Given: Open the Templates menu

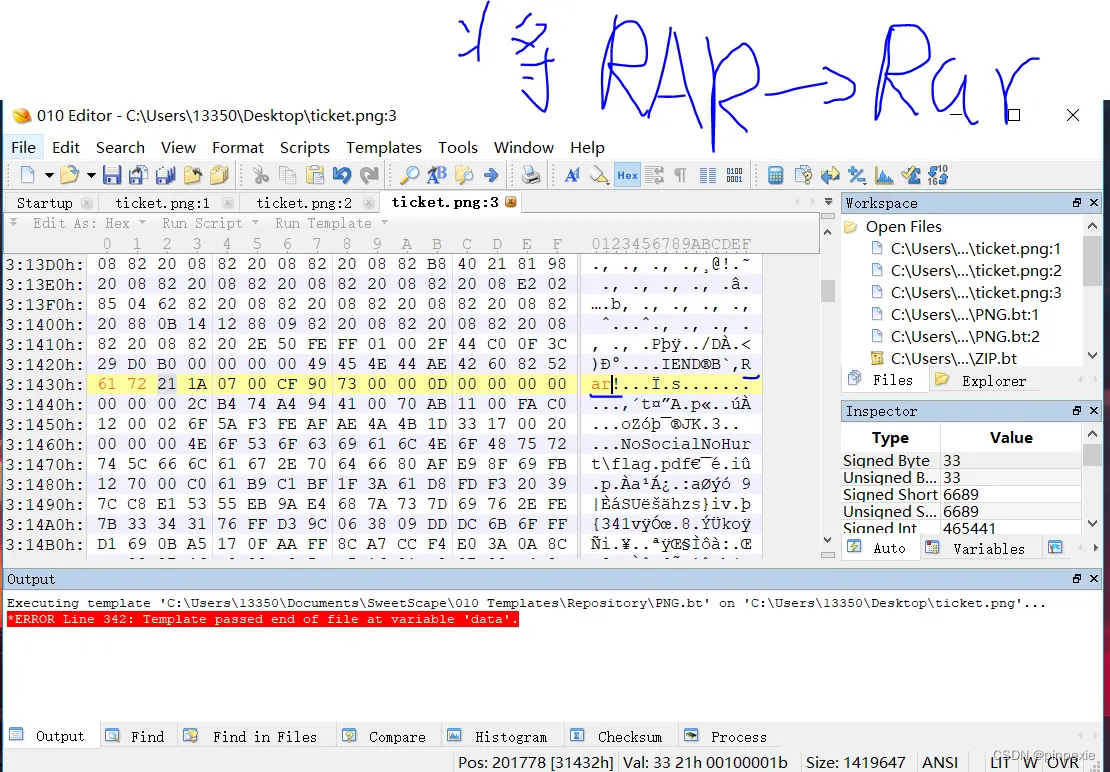Looking at the screenshot, I should [384, 147].
